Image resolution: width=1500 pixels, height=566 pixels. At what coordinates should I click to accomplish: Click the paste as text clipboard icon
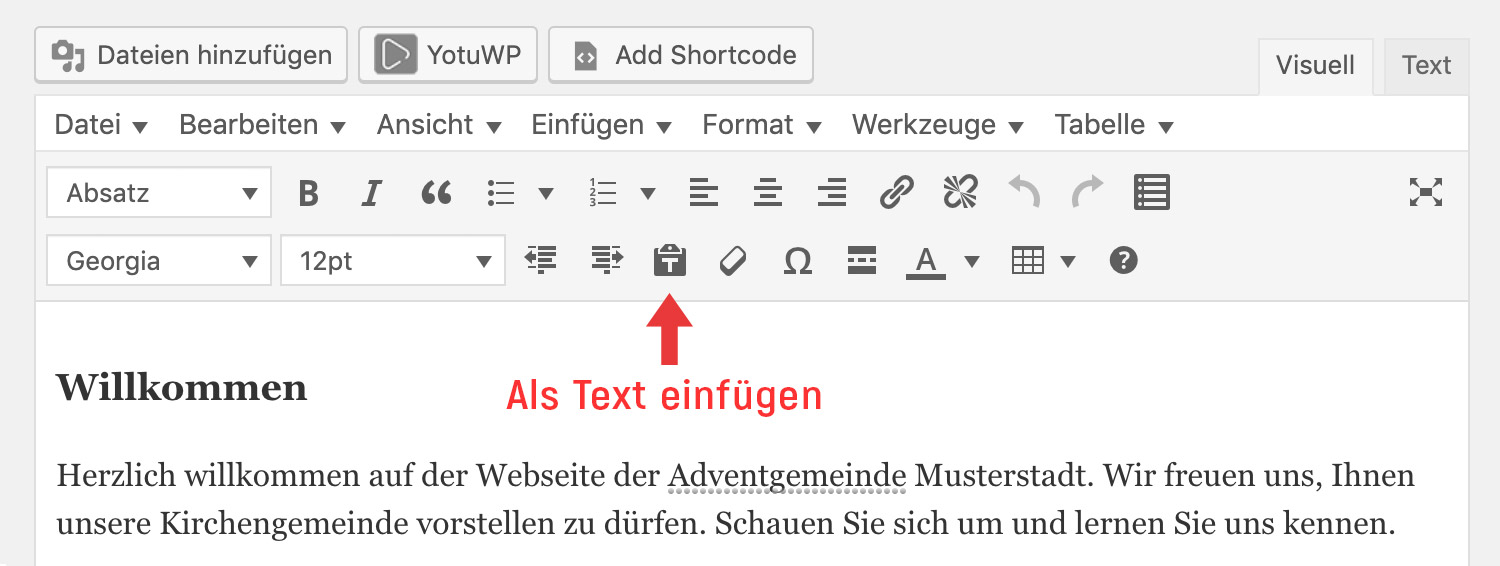(x=670, y=261)
